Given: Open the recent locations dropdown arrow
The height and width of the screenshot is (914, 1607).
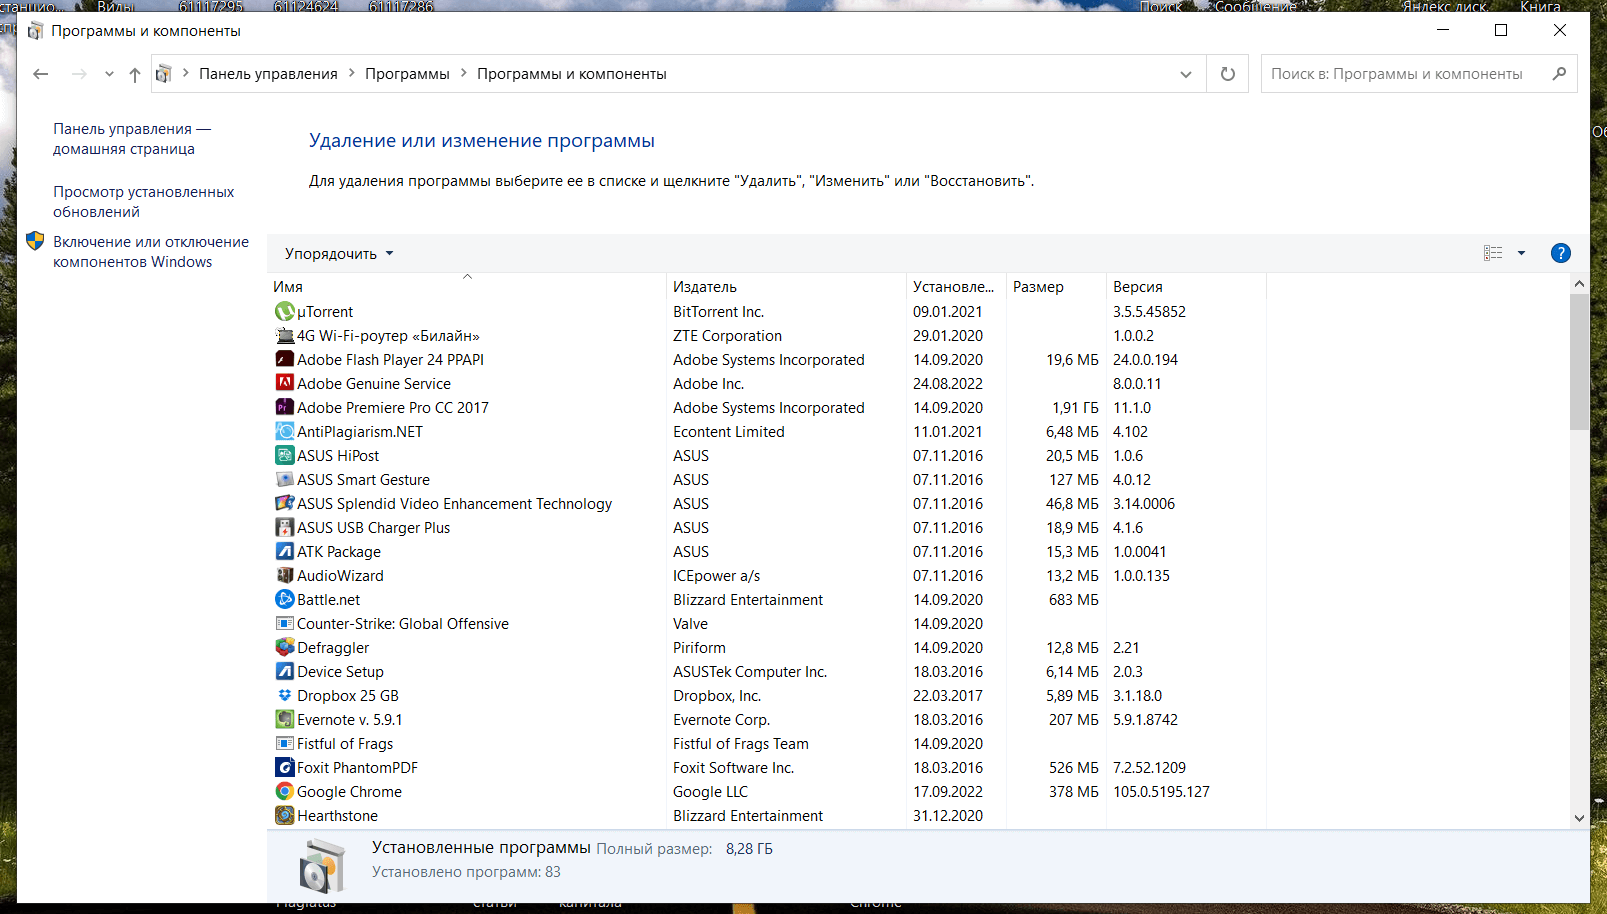Looking at the screenshot, I should coord(109,74).
